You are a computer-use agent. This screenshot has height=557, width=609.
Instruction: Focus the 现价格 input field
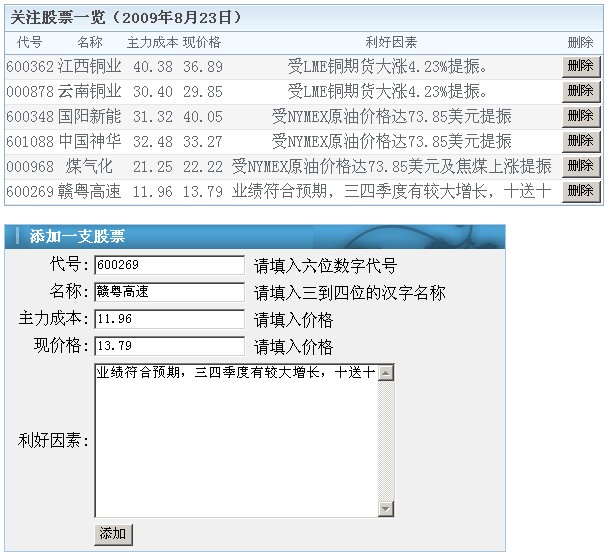(169, 346)
